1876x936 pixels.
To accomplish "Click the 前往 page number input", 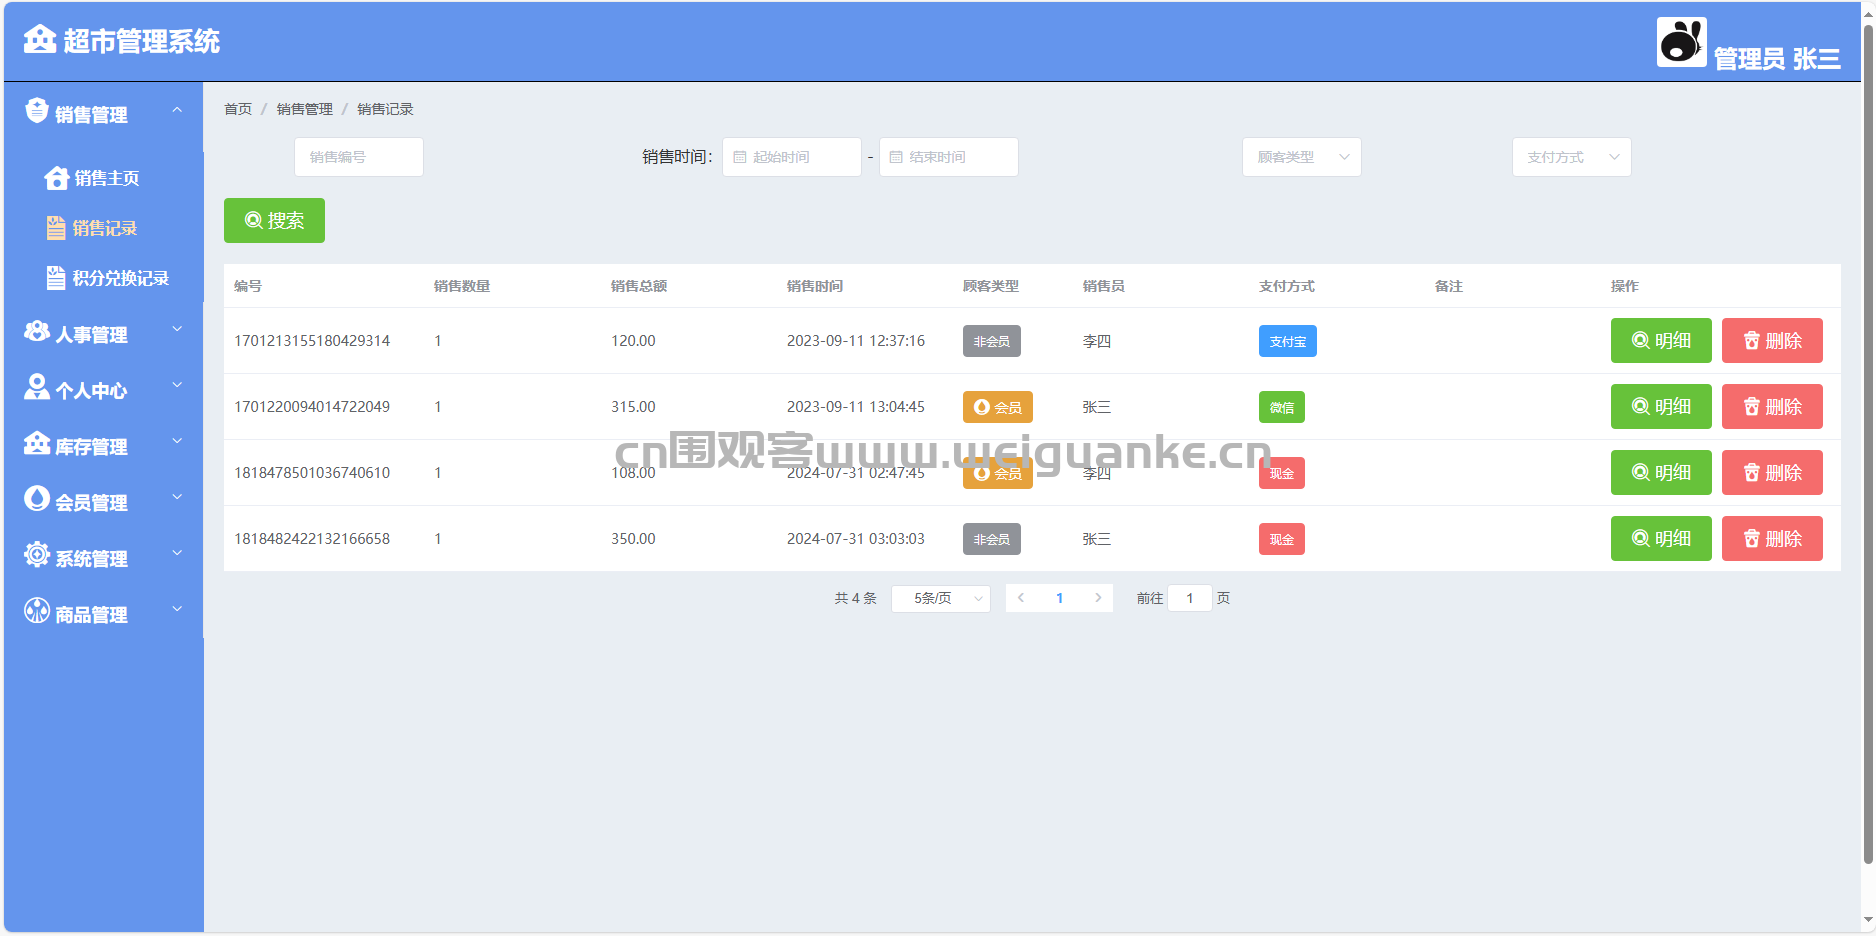I will [1190, 598].
